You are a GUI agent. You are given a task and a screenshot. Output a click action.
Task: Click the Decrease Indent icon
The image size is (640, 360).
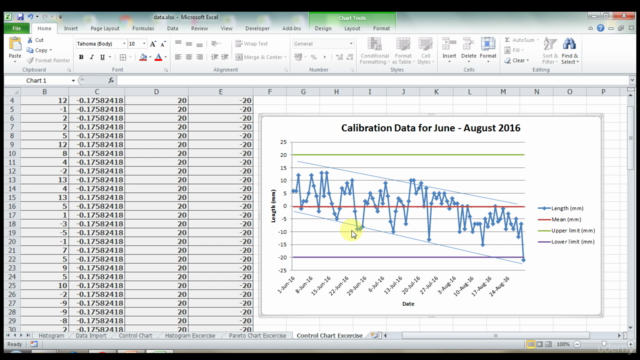click(x=214, y=57)
